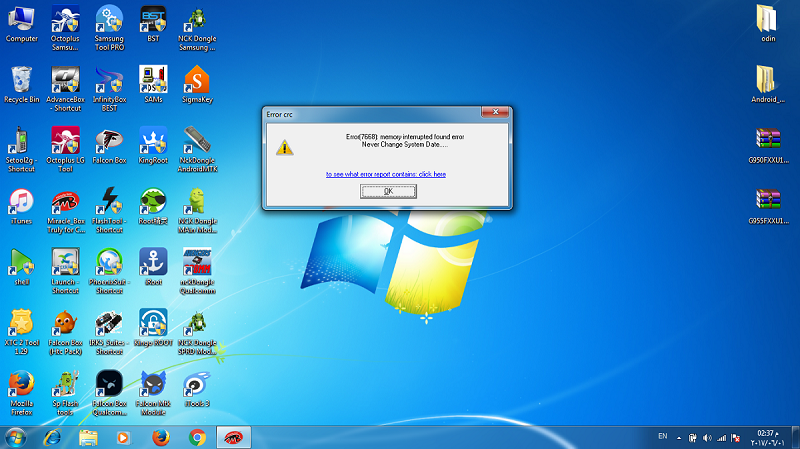800x449 pixels.
Task: Open Windows Media Player taskbar icon
Action: [124, 437]
